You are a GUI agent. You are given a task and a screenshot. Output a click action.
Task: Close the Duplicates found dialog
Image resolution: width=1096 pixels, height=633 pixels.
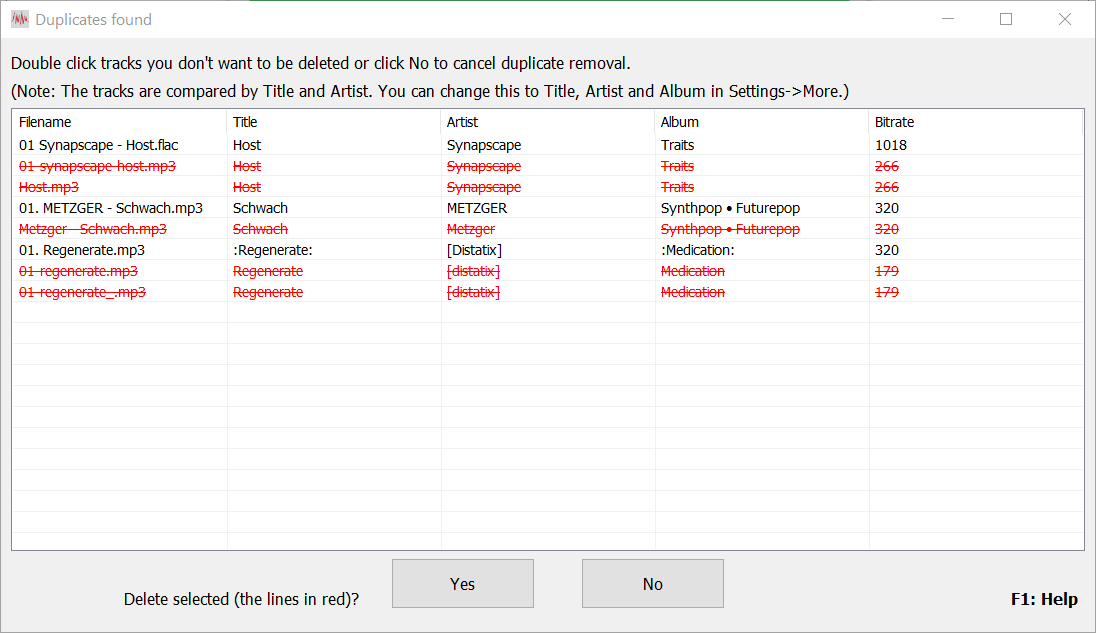(1065, 19)
